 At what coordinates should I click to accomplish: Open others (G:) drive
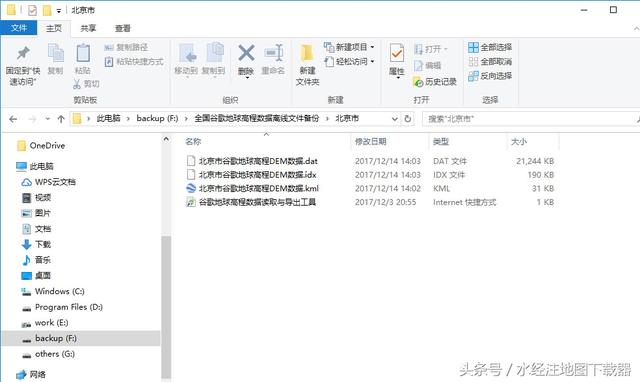pos(48,354)
